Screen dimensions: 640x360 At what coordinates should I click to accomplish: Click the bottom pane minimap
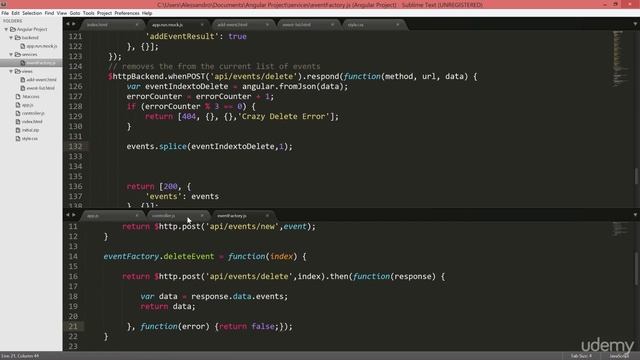(x=620, y=229)
